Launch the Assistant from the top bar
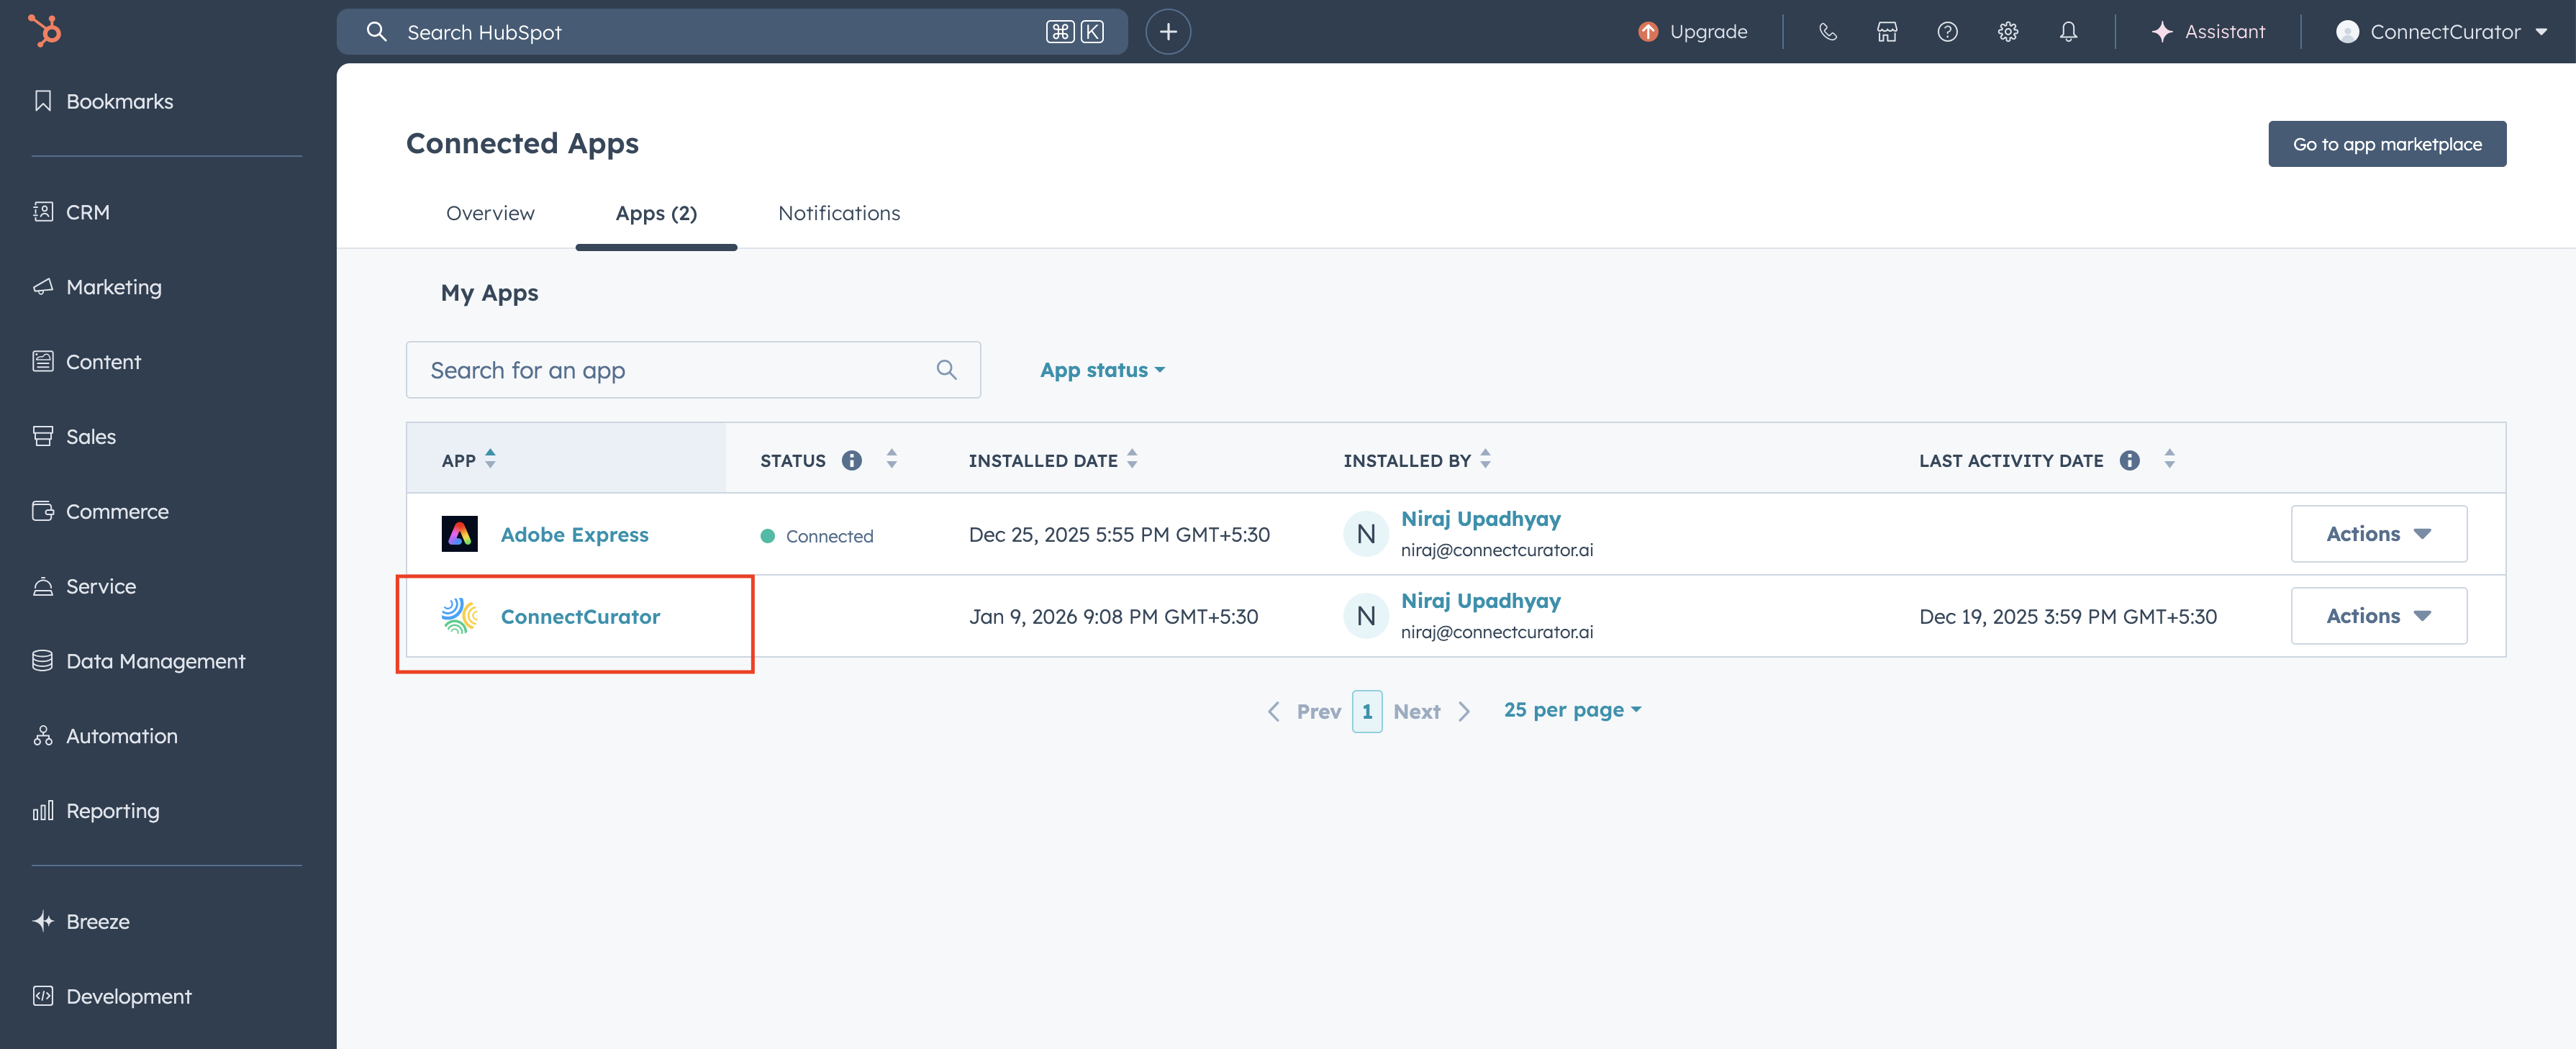 pos(2209,31)
